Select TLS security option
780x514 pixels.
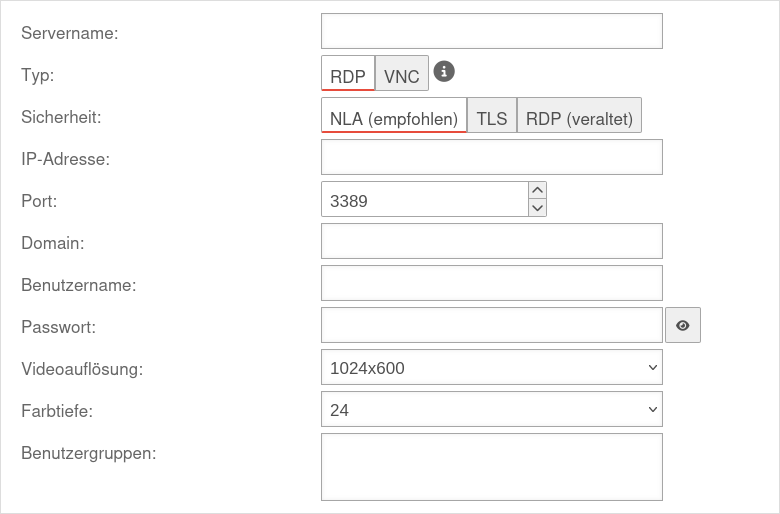tap(492, 117)
